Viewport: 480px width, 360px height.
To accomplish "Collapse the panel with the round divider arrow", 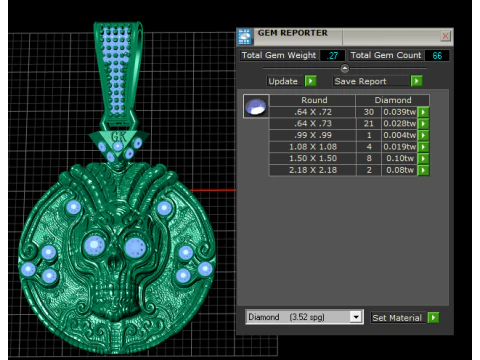I will [x=345, y=69].
